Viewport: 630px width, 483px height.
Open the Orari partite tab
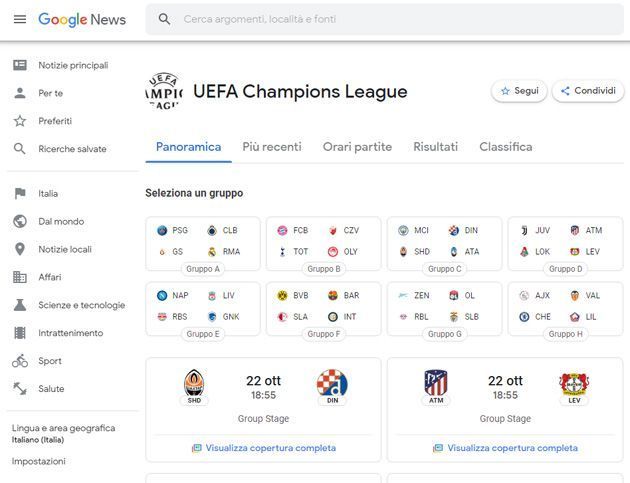coord(357,147)
